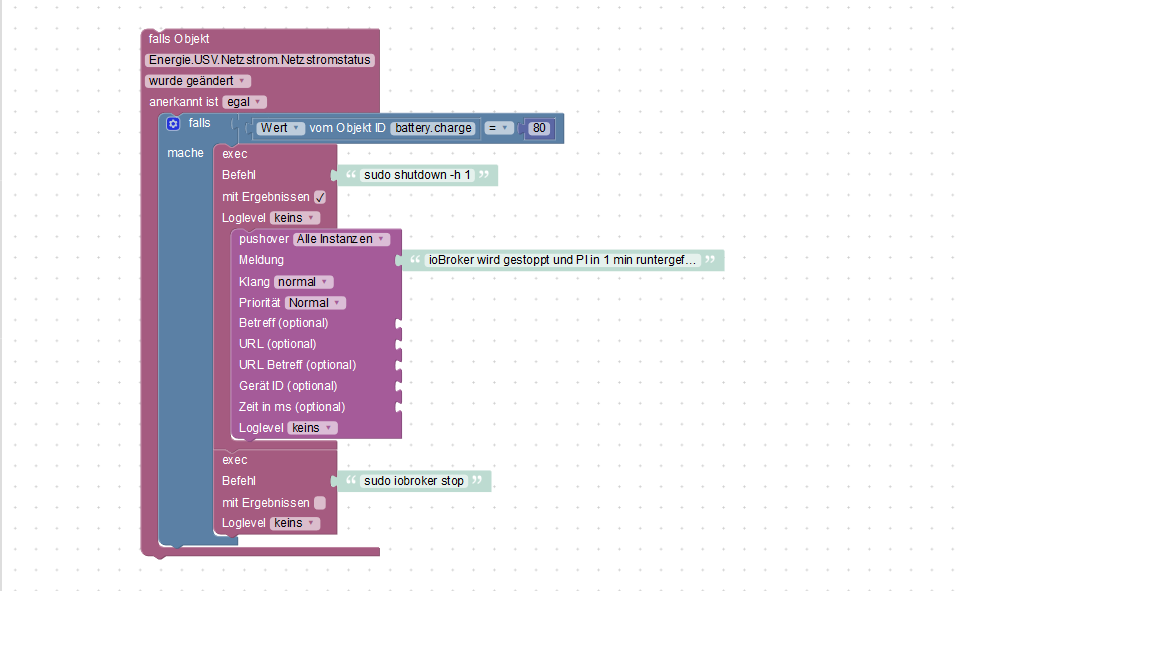Open the 'wurde geändert' dropdown
This screenshot has height=648, width=1152.
[198, 81]
